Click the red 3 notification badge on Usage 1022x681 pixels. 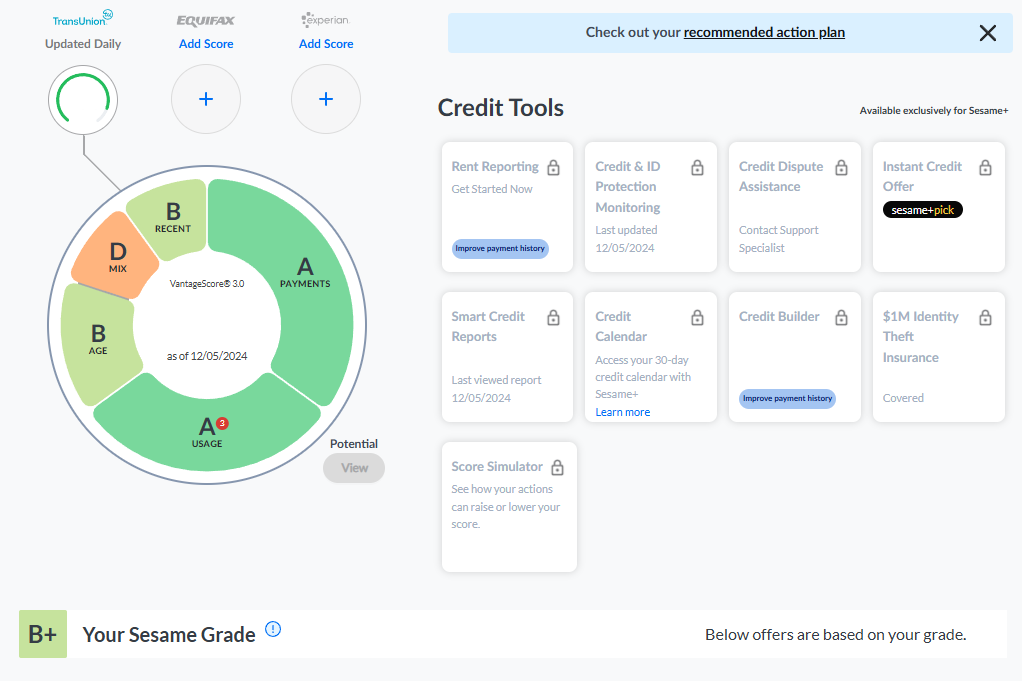click(x=222, y=423)
